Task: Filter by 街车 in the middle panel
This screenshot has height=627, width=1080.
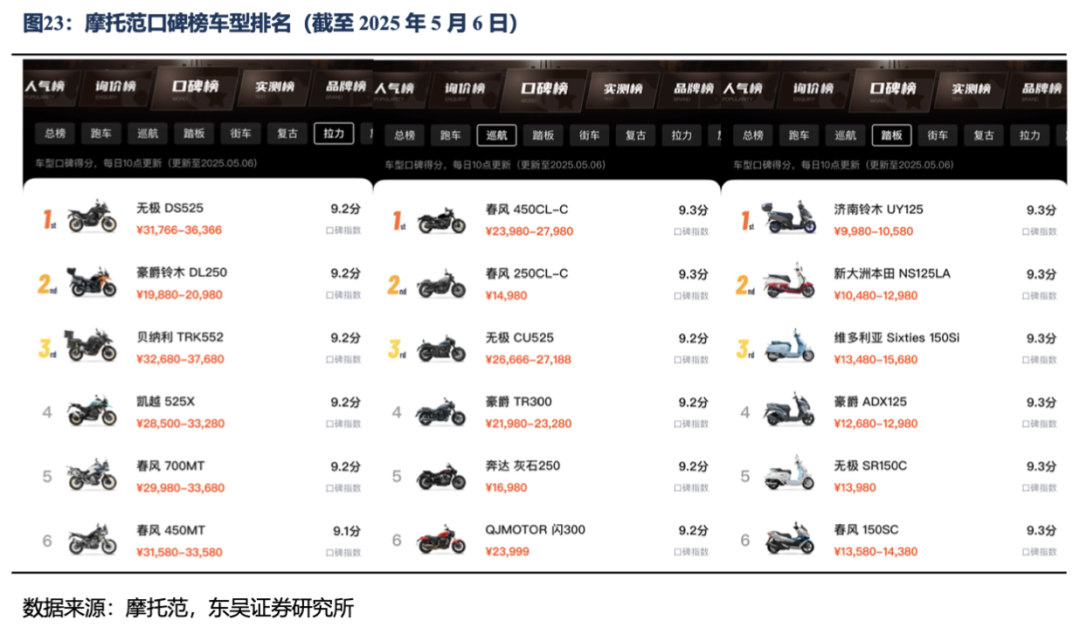Action: point(589,135)
